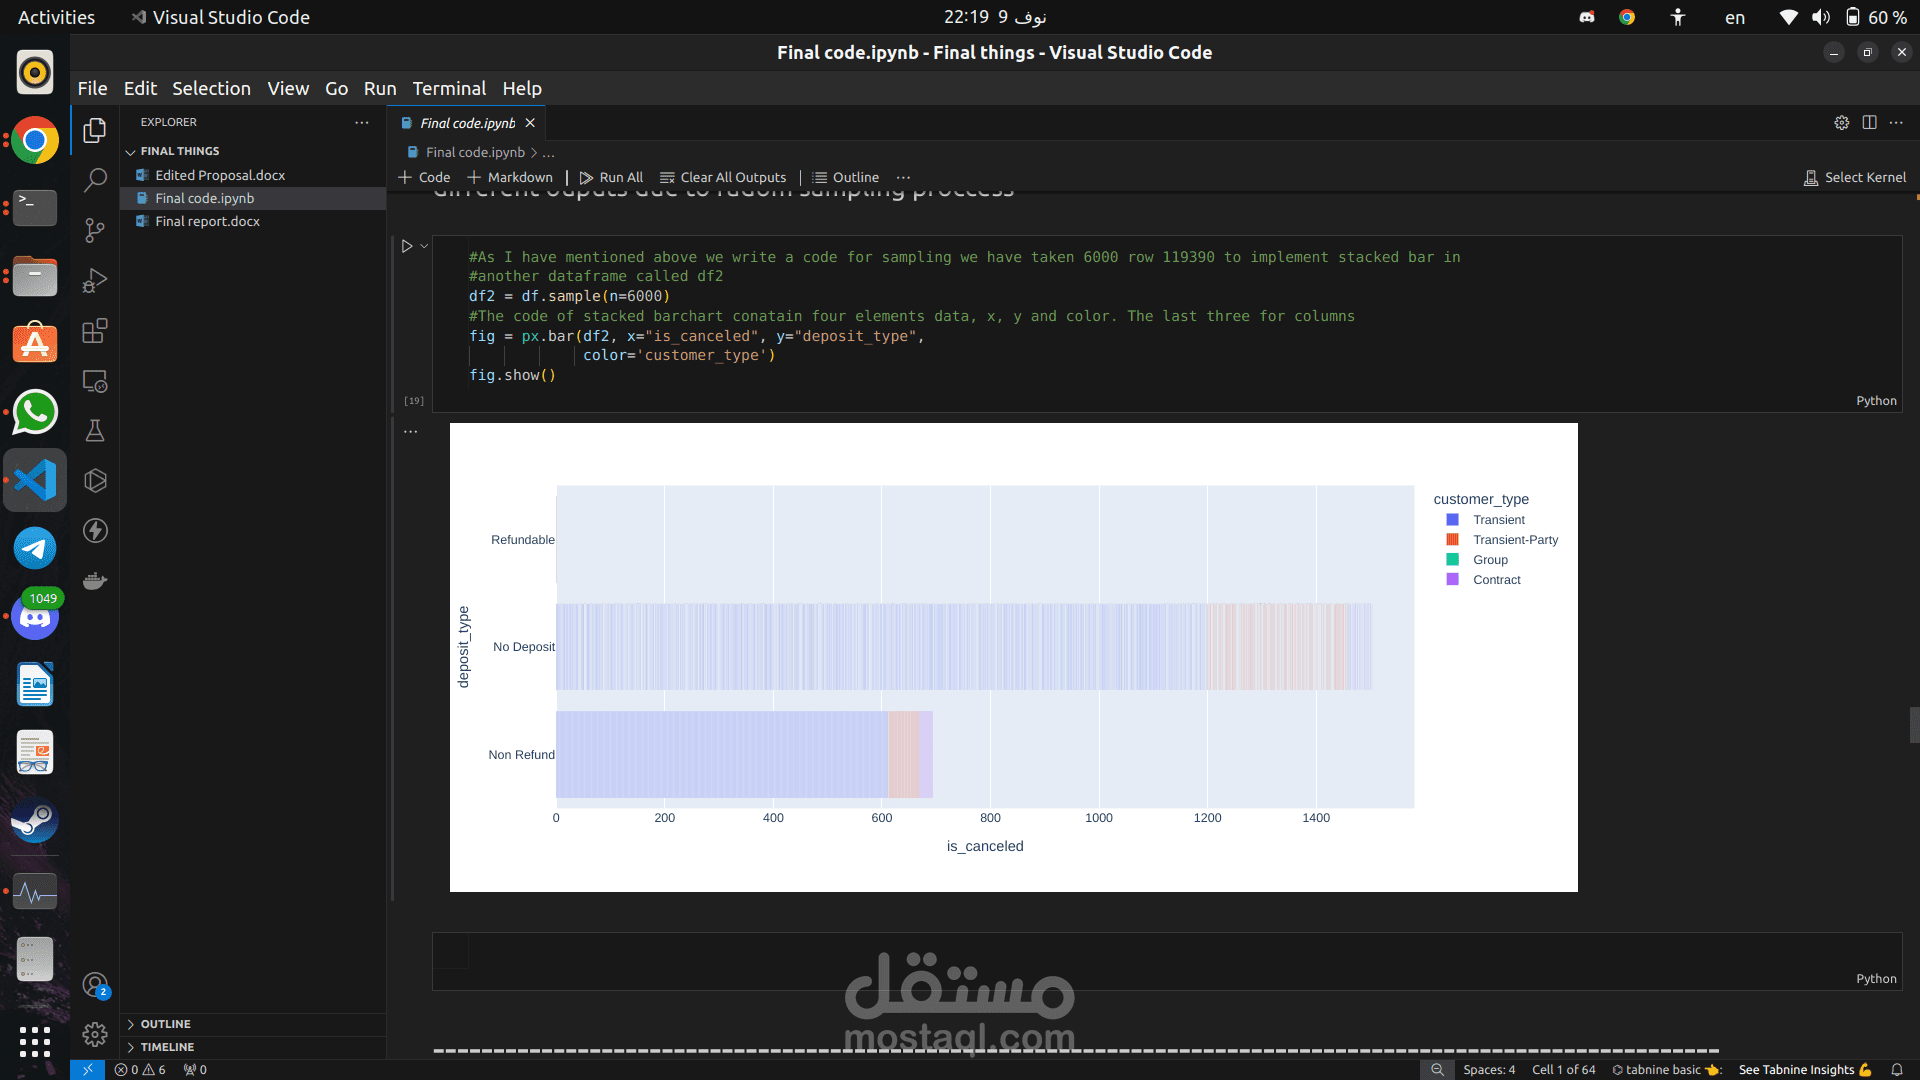Open the Terminal menu
The height and width of the screenshot is (1080, 1920).
(449, 88)
